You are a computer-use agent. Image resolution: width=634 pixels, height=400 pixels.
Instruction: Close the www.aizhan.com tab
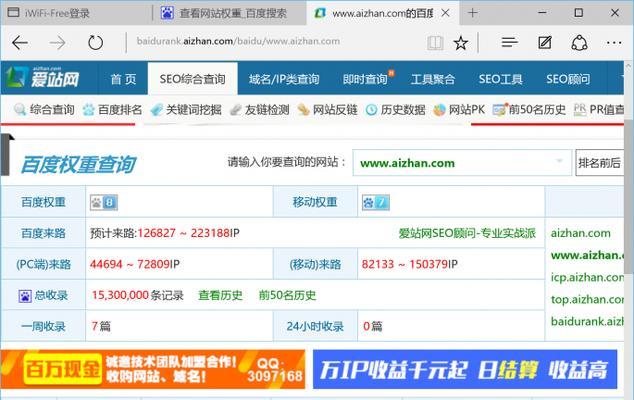[x=445, y=13]
